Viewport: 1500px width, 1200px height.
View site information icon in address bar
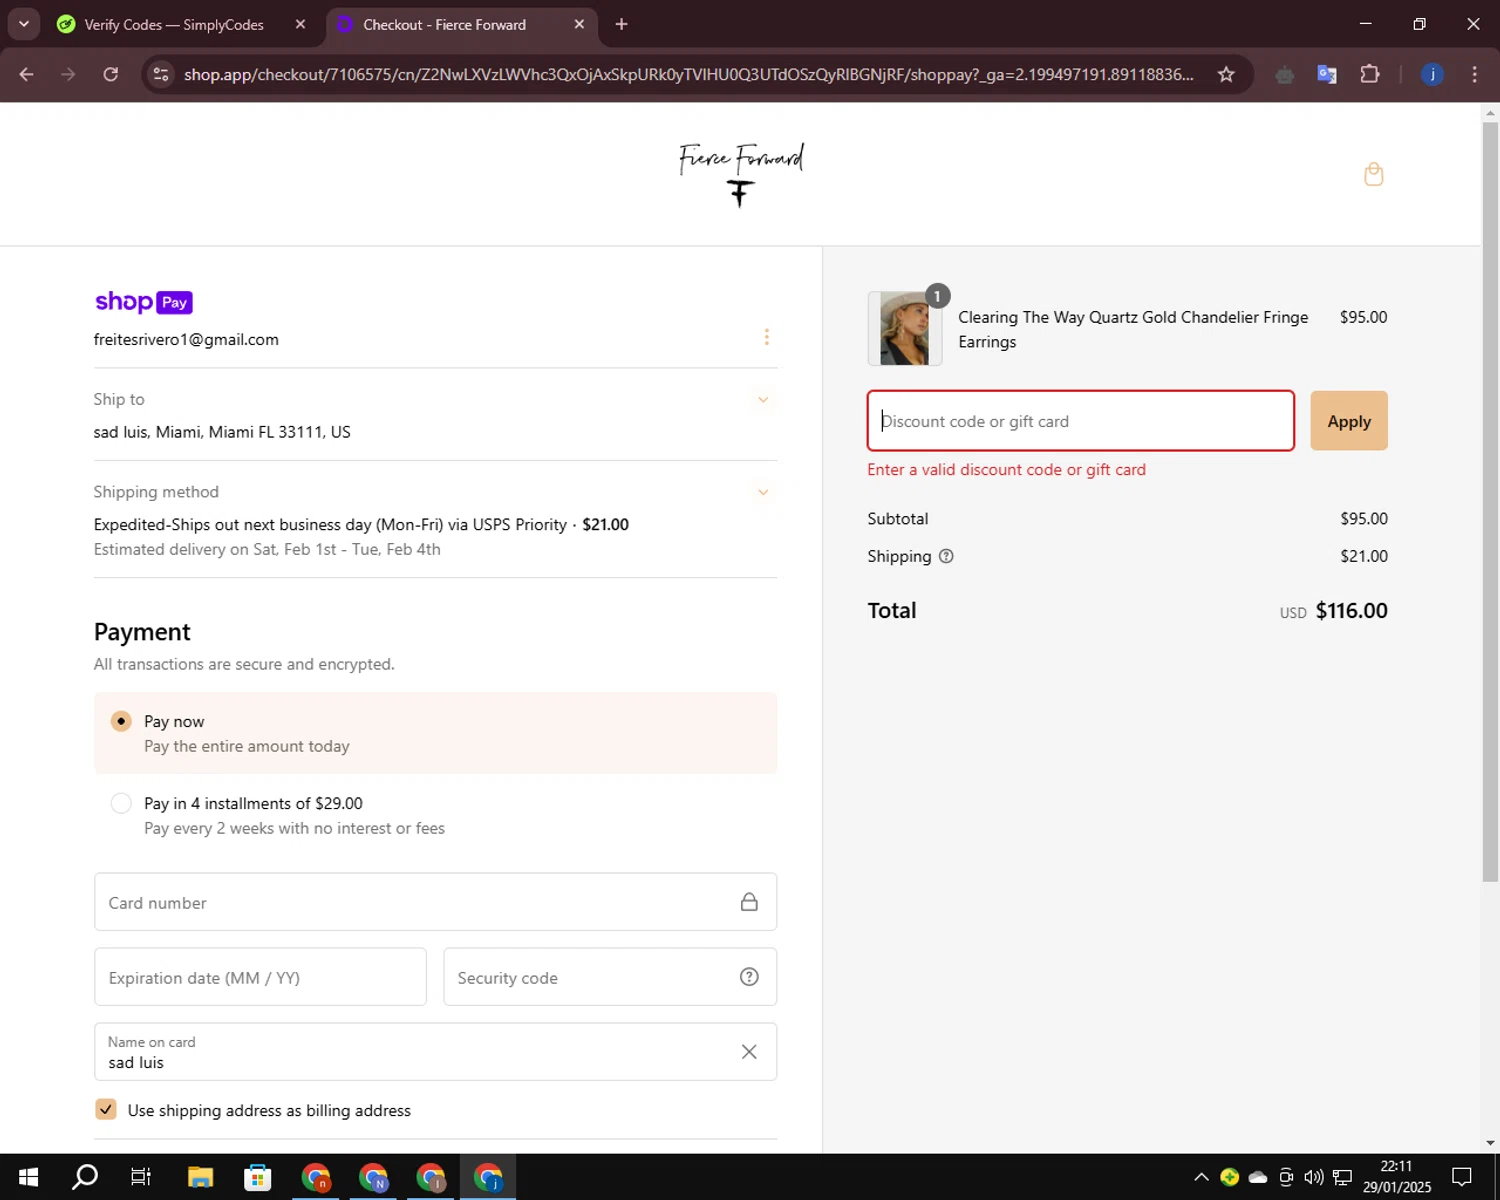click(161, 74)
